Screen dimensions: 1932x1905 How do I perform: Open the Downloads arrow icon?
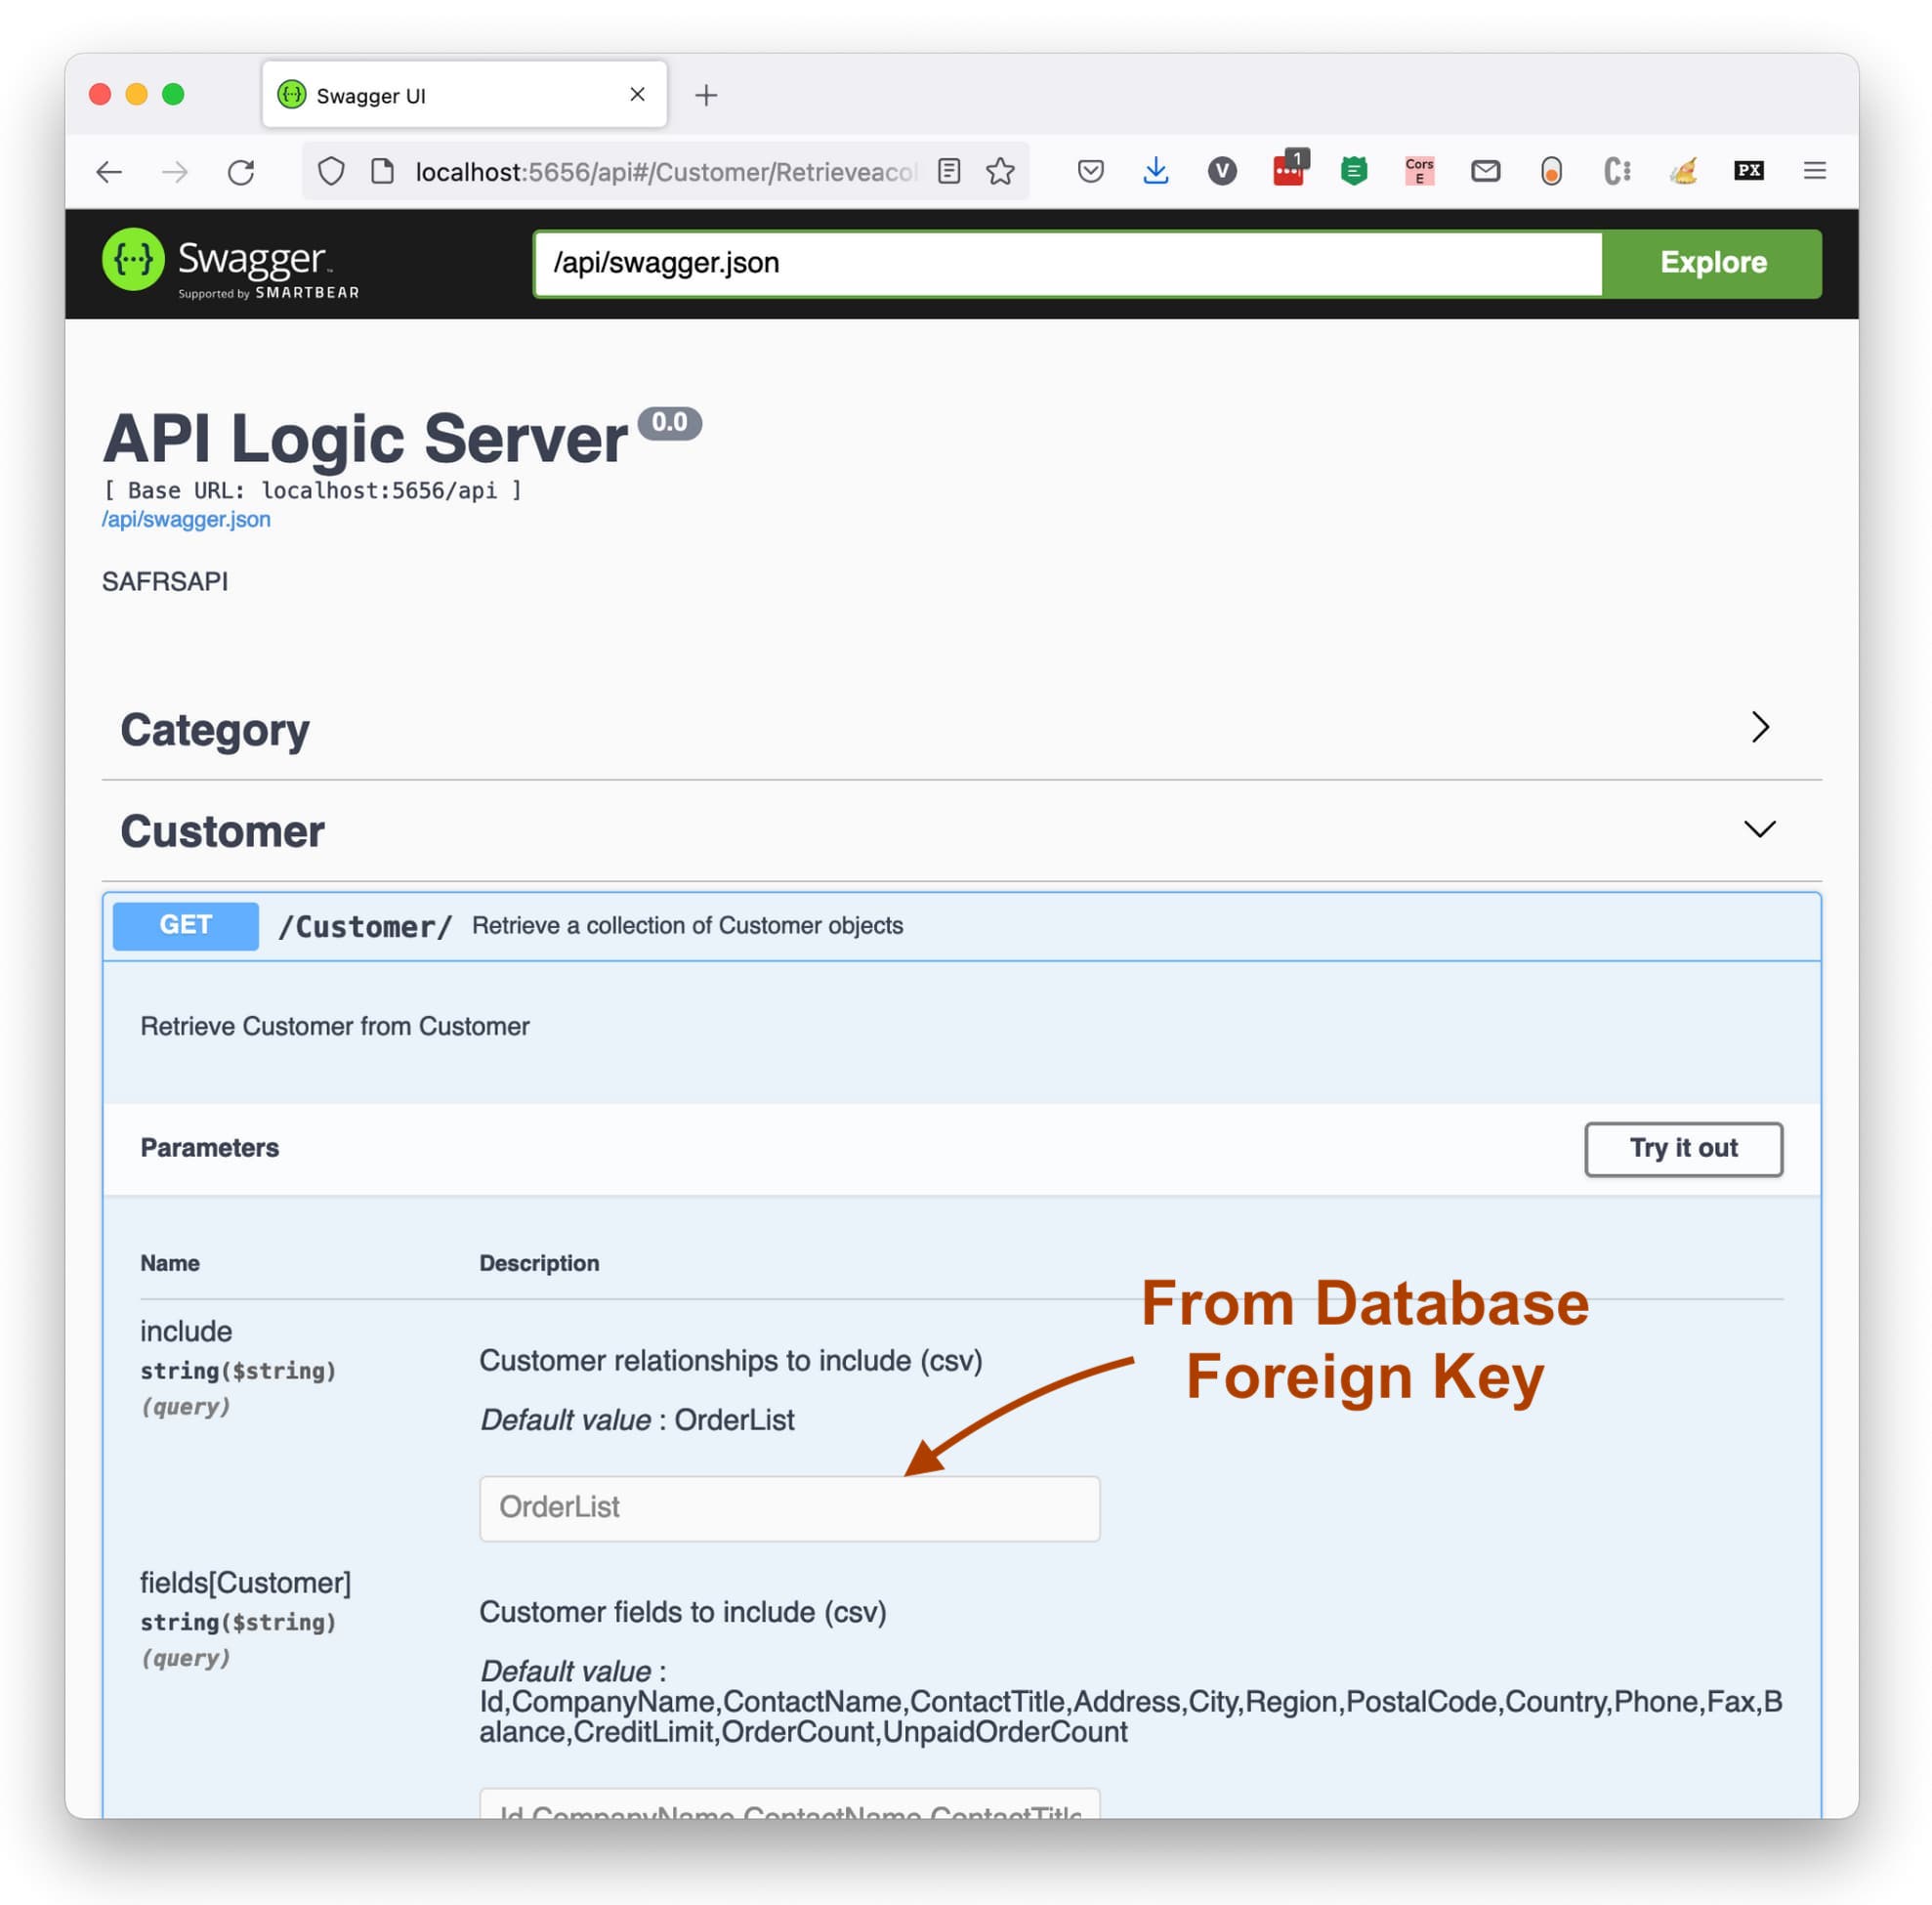[x=1155, y=172]
